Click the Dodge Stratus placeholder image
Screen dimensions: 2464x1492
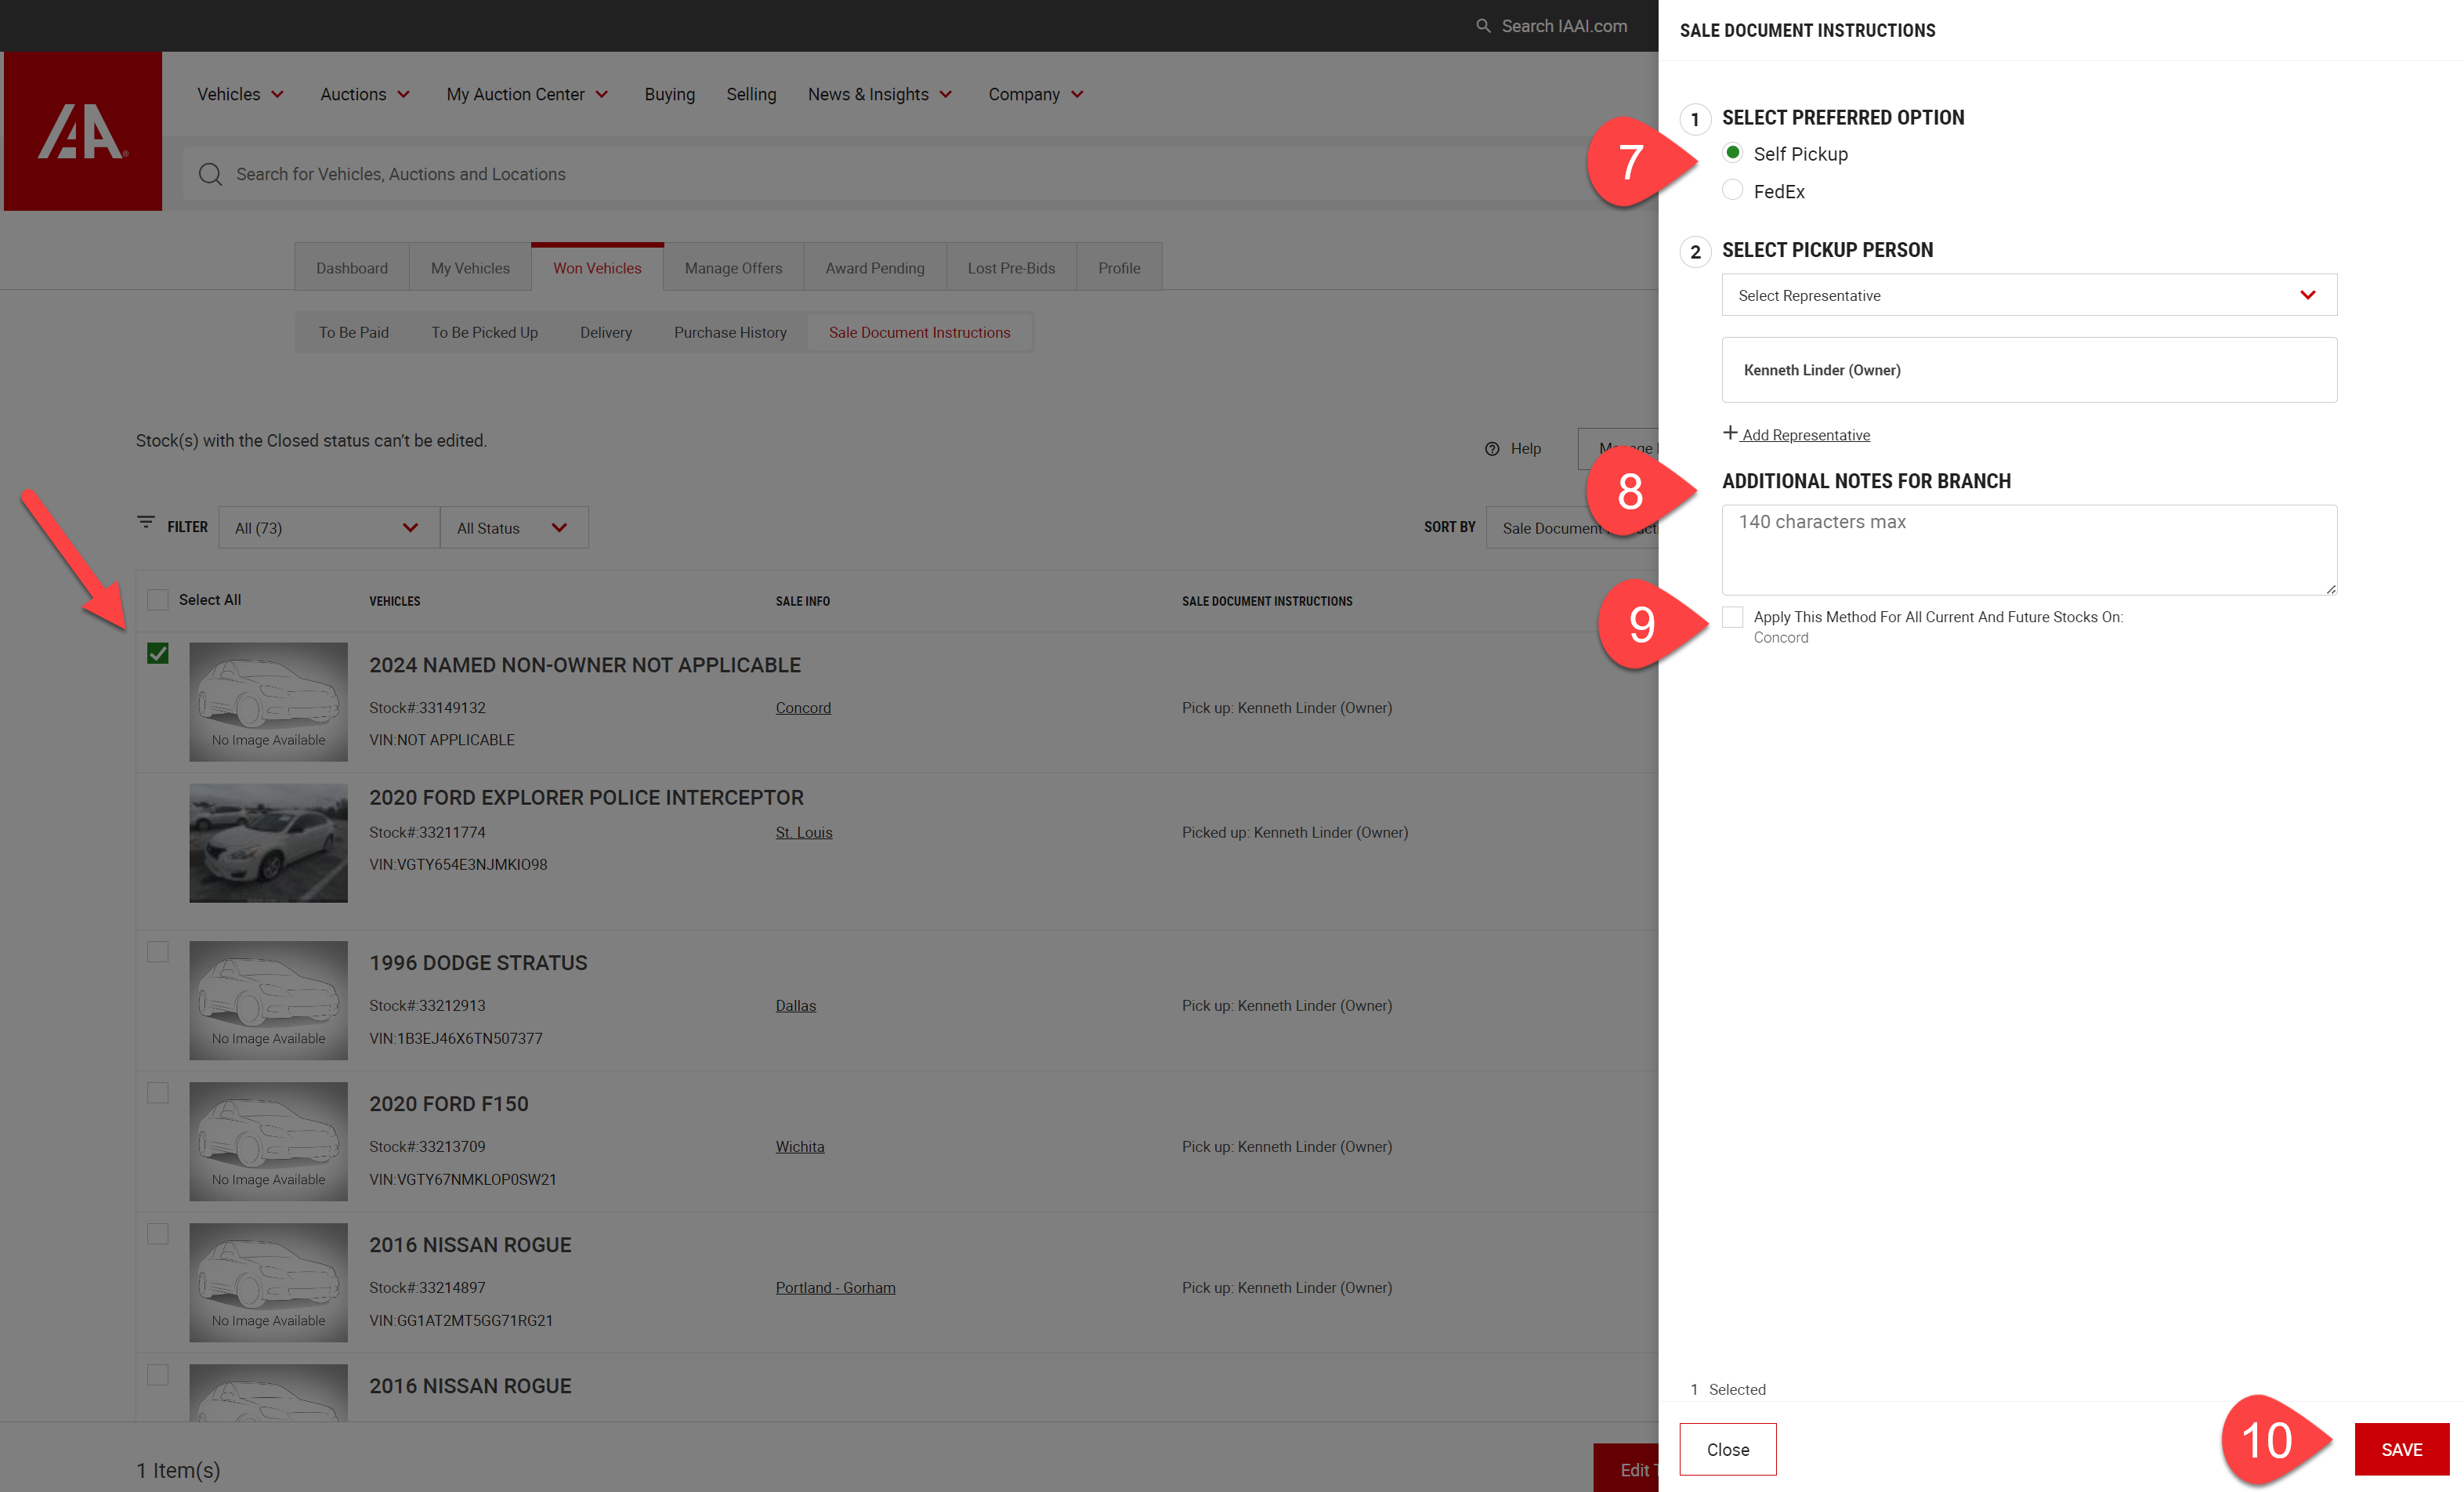(268, 1000)
